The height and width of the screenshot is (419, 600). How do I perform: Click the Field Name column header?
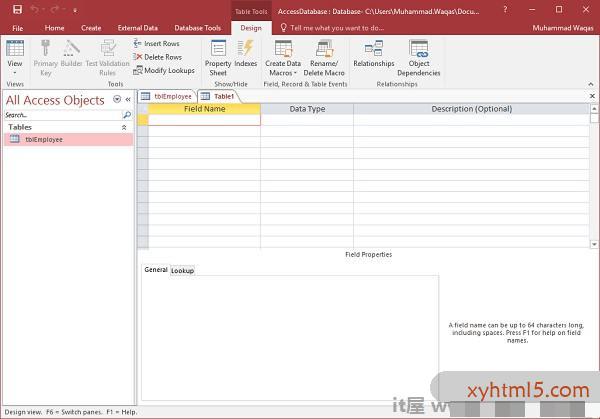click(x=204, y=109)
